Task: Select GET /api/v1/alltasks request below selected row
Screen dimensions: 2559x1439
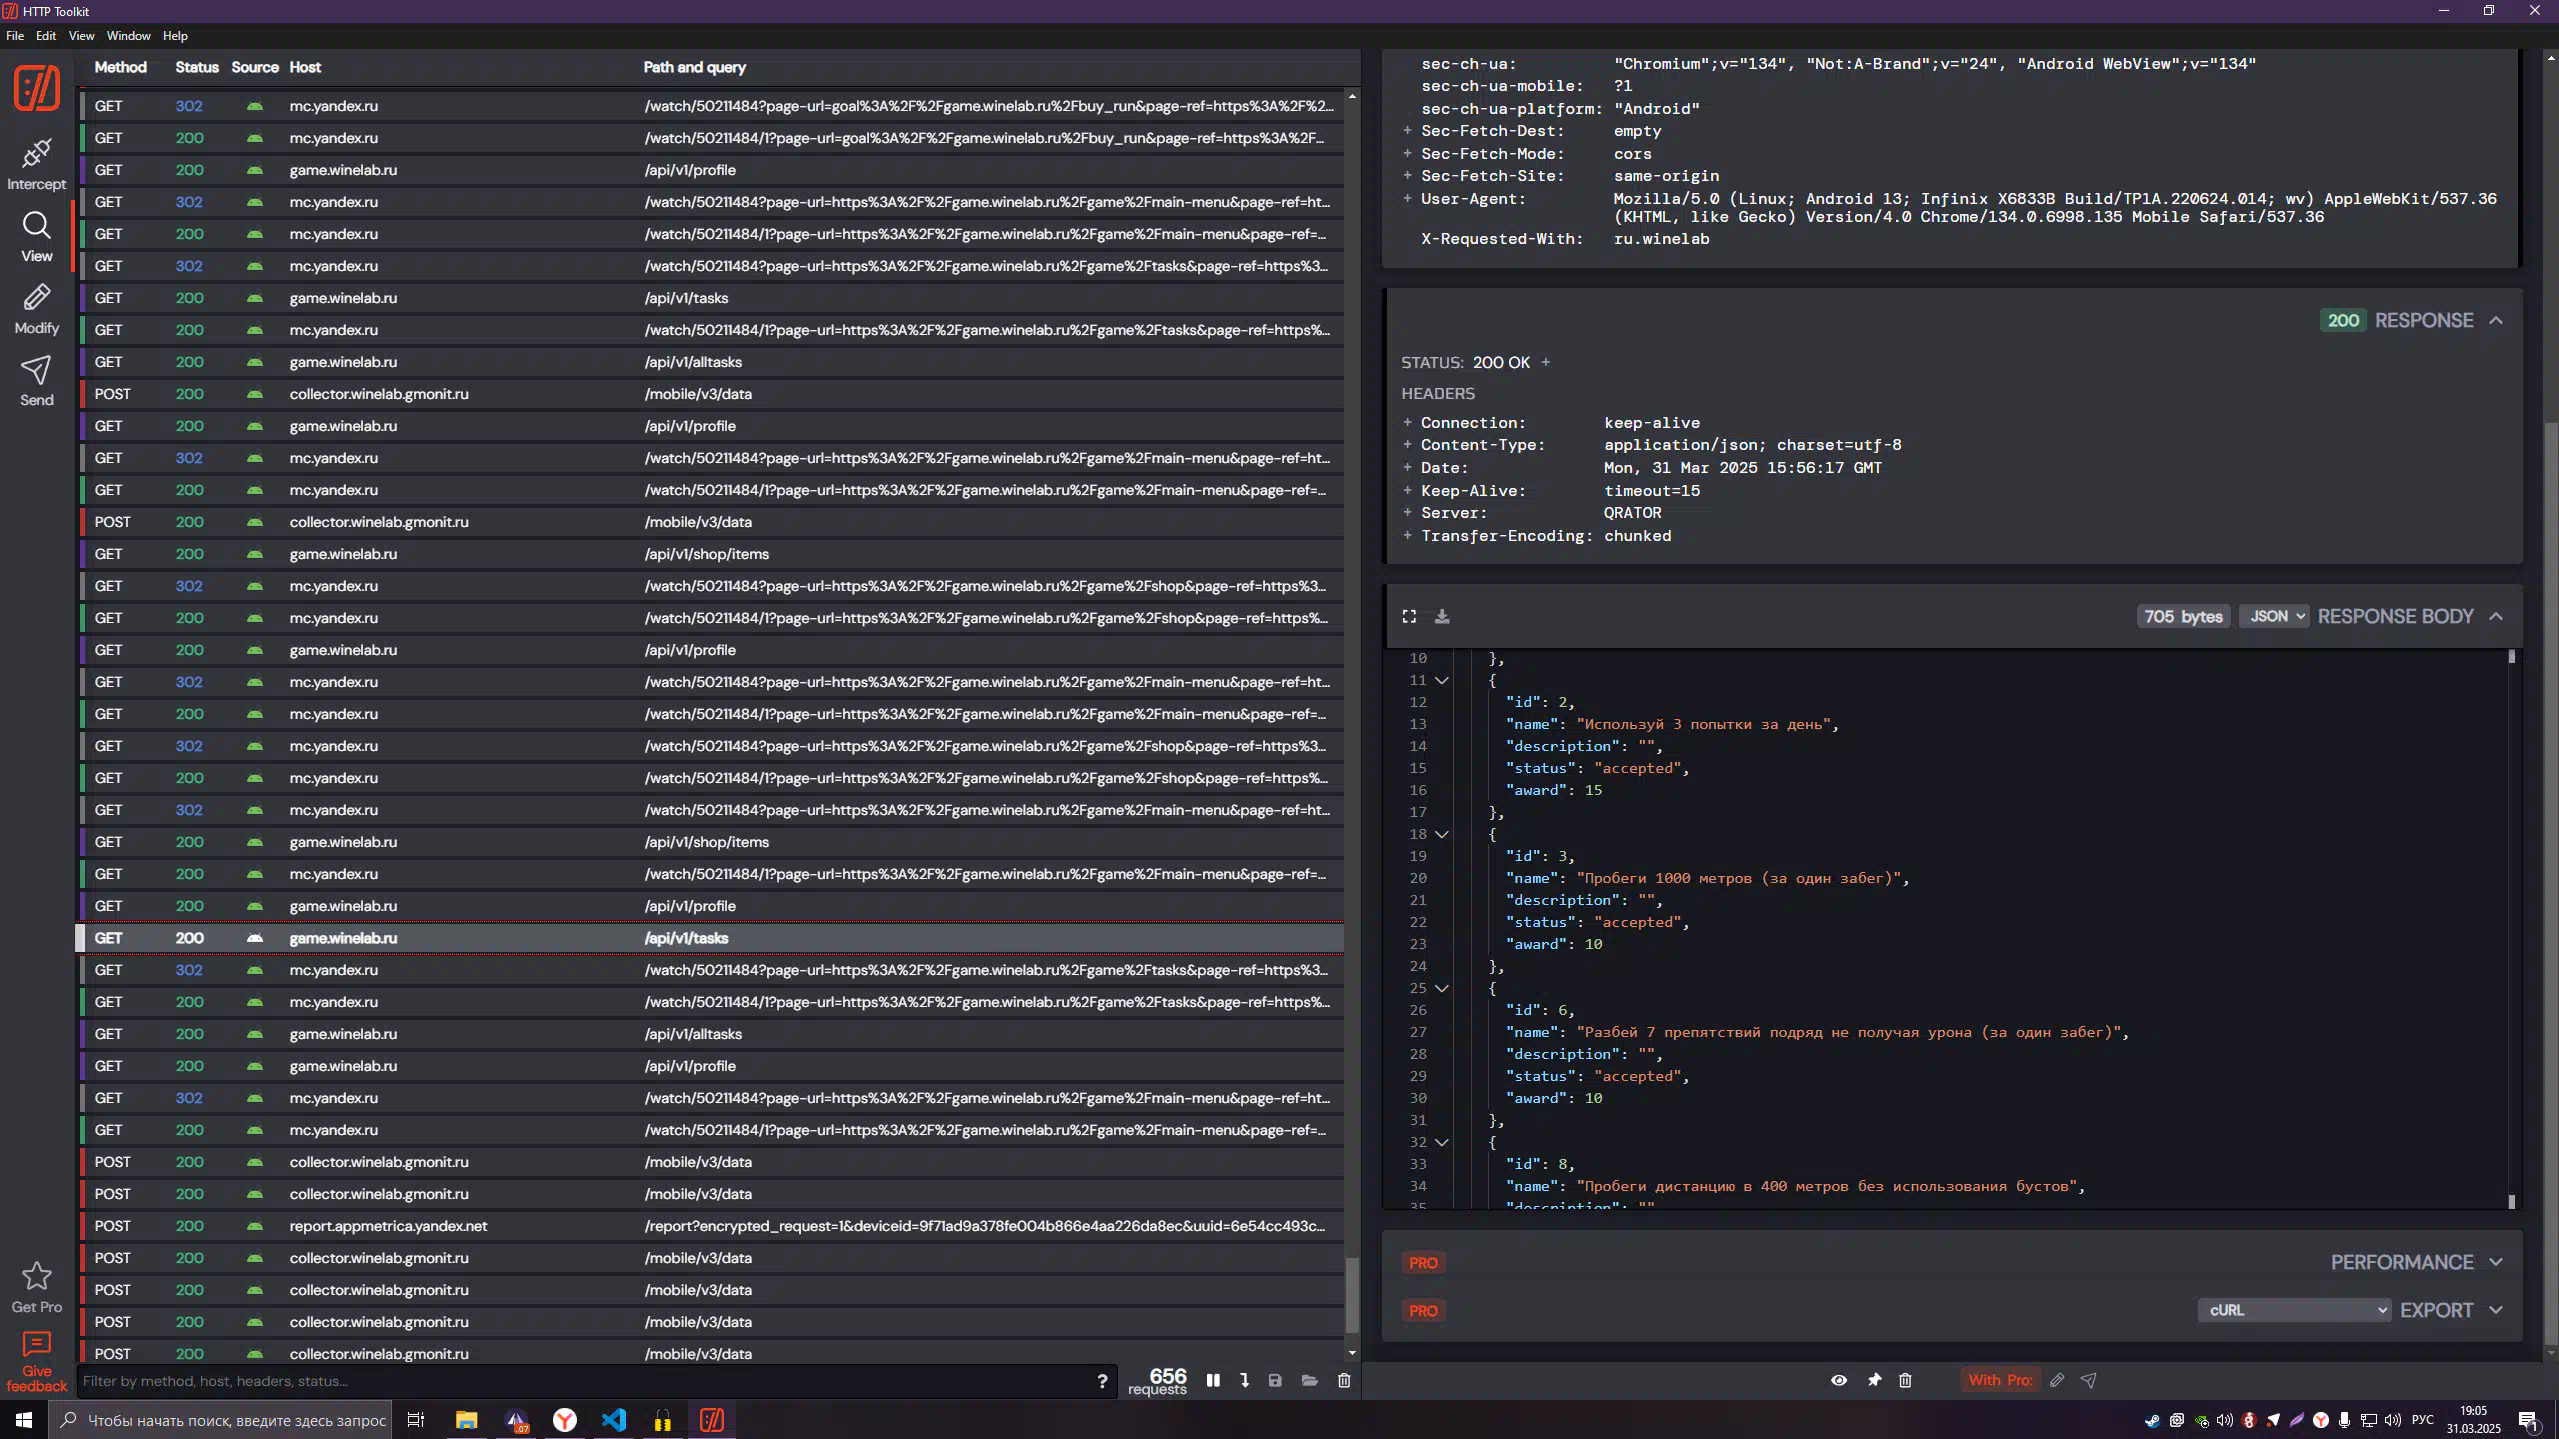Action: pyautogui.click(x=712, y=1034)
